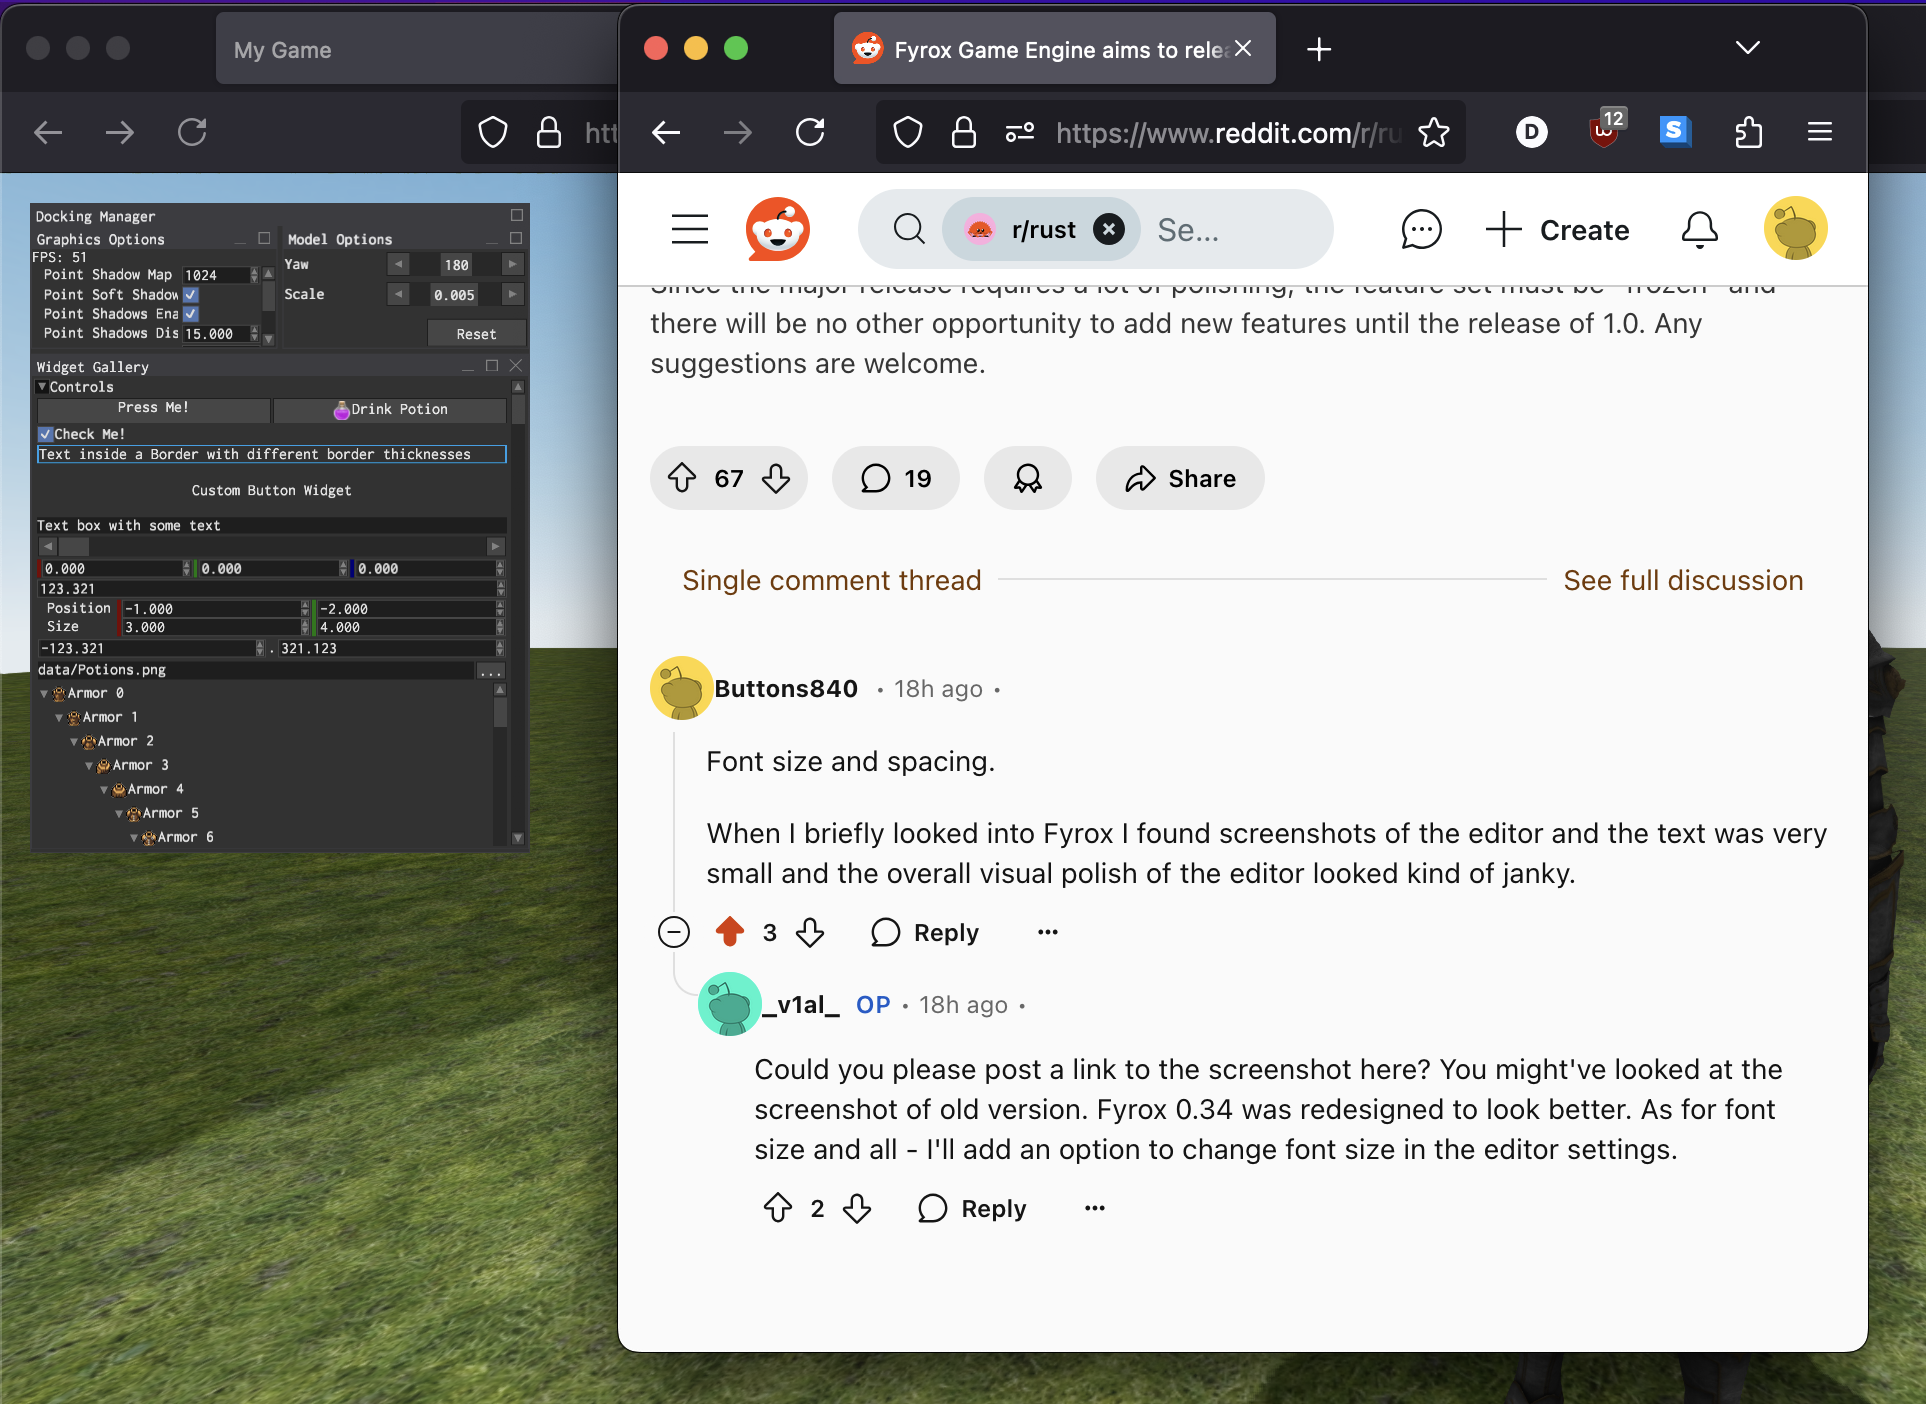This screenshot has height=1404, width=1926.
Task: Increase Scale with right arrow
Action: coord(512,294)
